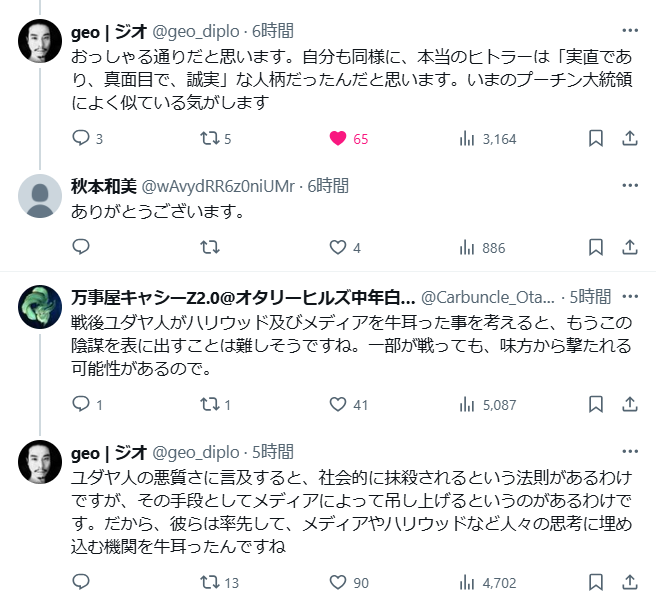
Task: Reply to 秋本和美's tweet
Action: [x=82, y=247]
